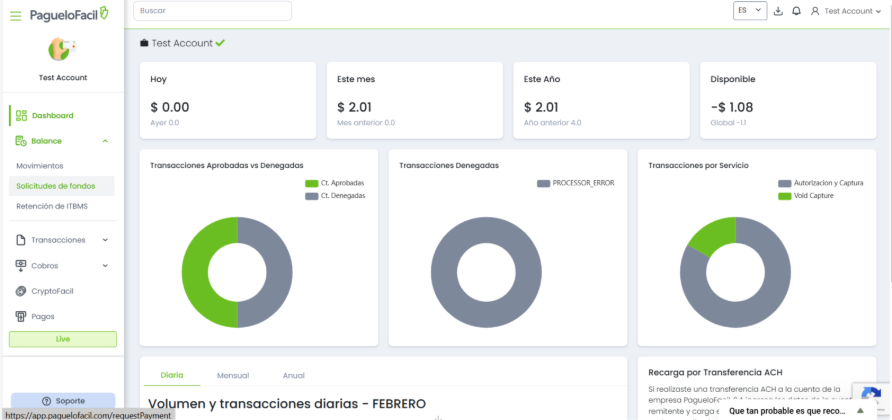Toggle Void Capture legend series
The height and width of the screenshot is (420, 892).
pos(812,196)
